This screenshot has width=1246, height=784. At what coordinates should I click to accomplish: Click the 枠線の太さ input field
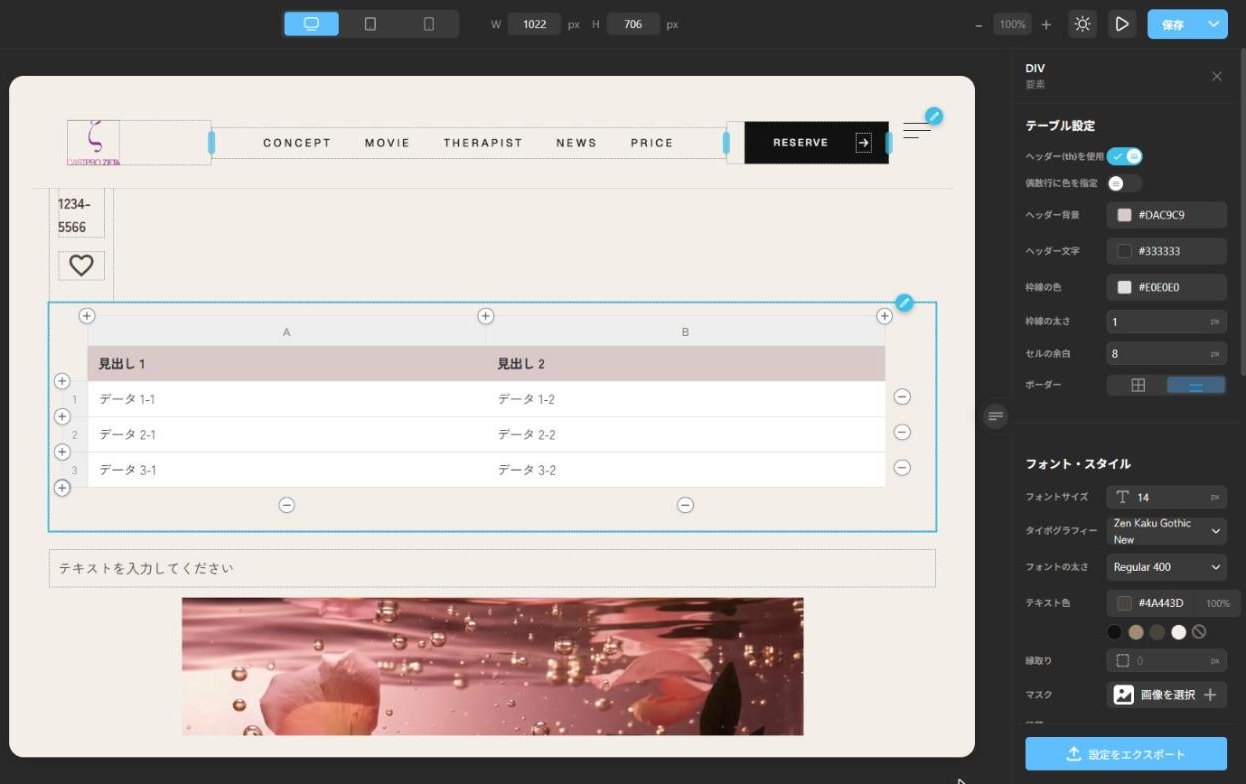pyautogui.click(x=1166, y=322)
